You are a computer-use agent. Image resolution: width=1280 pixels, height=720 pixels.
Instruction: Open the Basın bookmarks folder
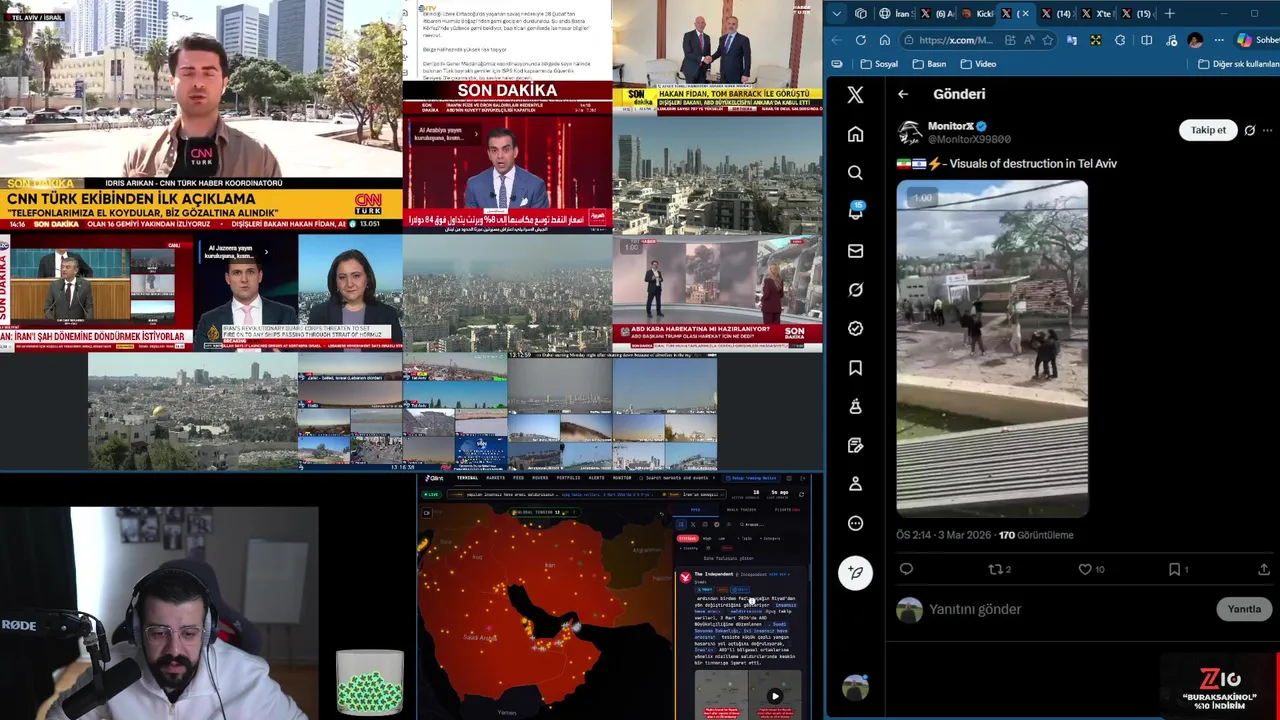click(x=930, y=64)
